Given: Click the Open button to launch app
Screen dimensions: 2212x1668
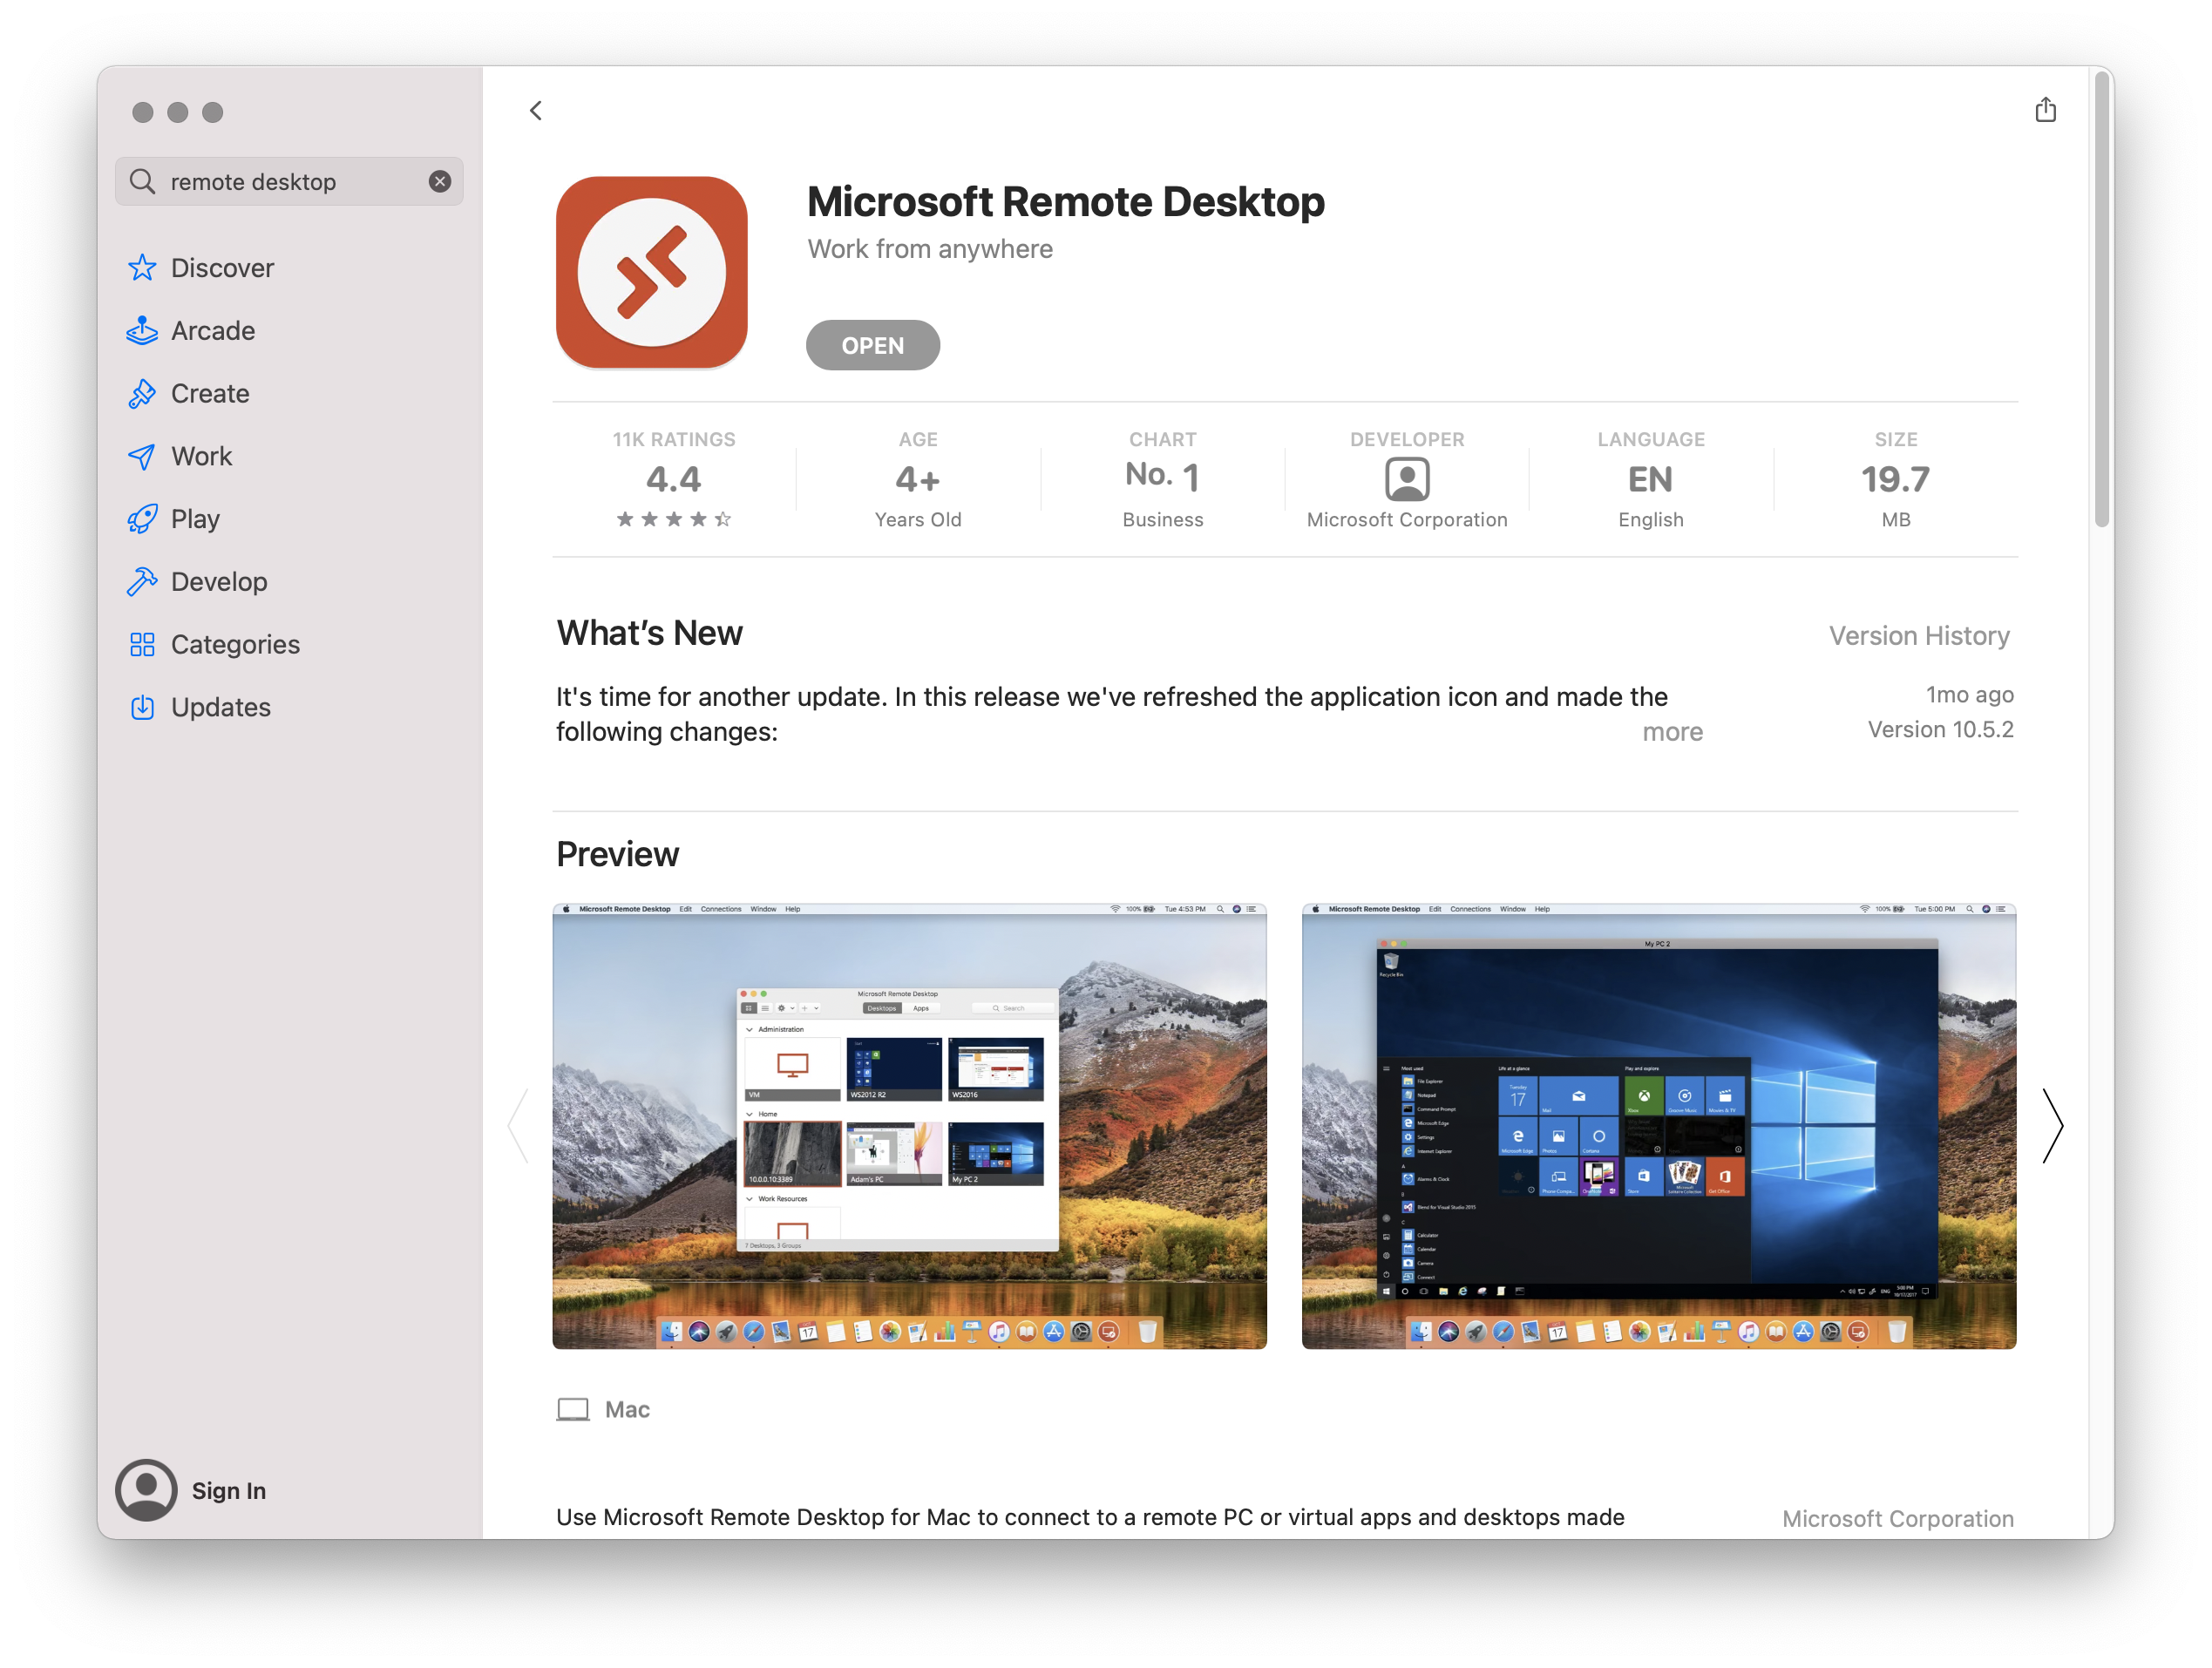Looking at the screenshot, I should (x=874, y=343).
